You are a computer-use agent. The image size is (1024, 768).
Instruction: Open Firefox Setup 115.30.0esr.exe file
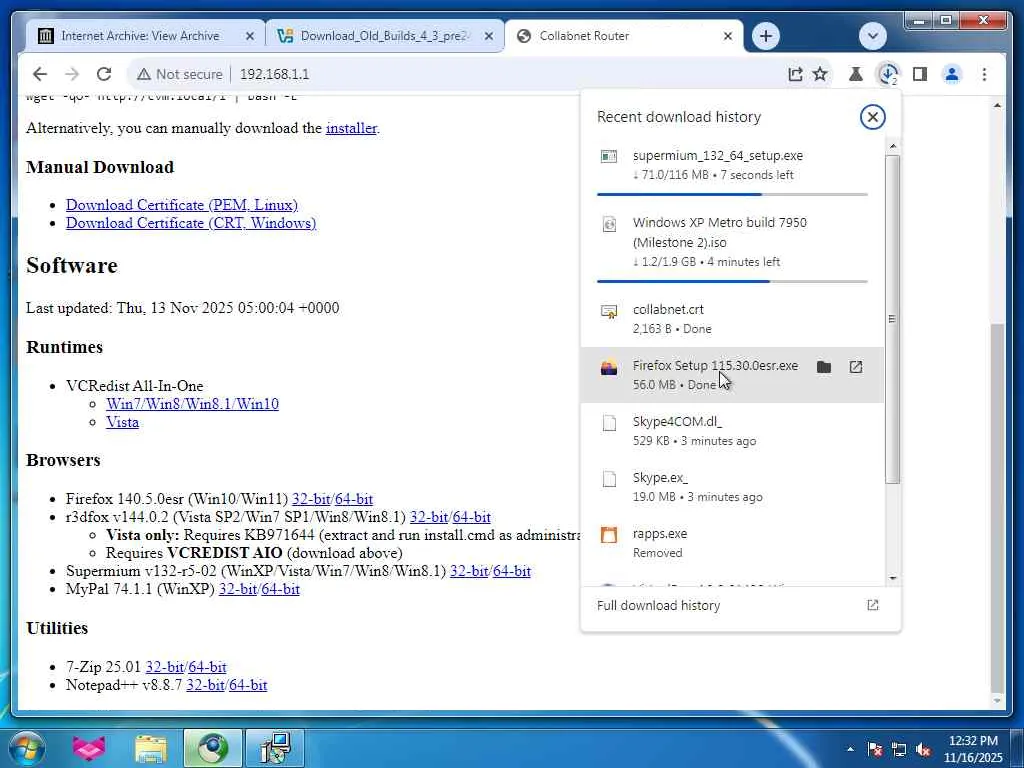click(x=856, y=367)
